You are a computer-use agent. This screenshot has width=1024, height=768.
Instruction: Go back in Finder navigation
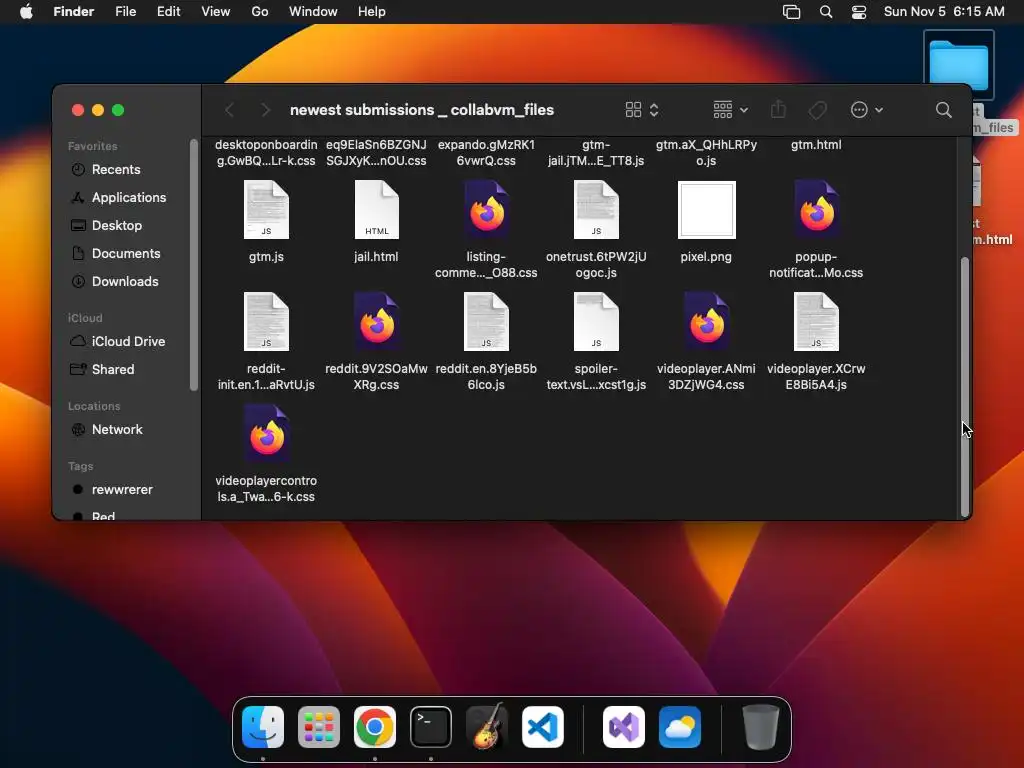(229, 110)
